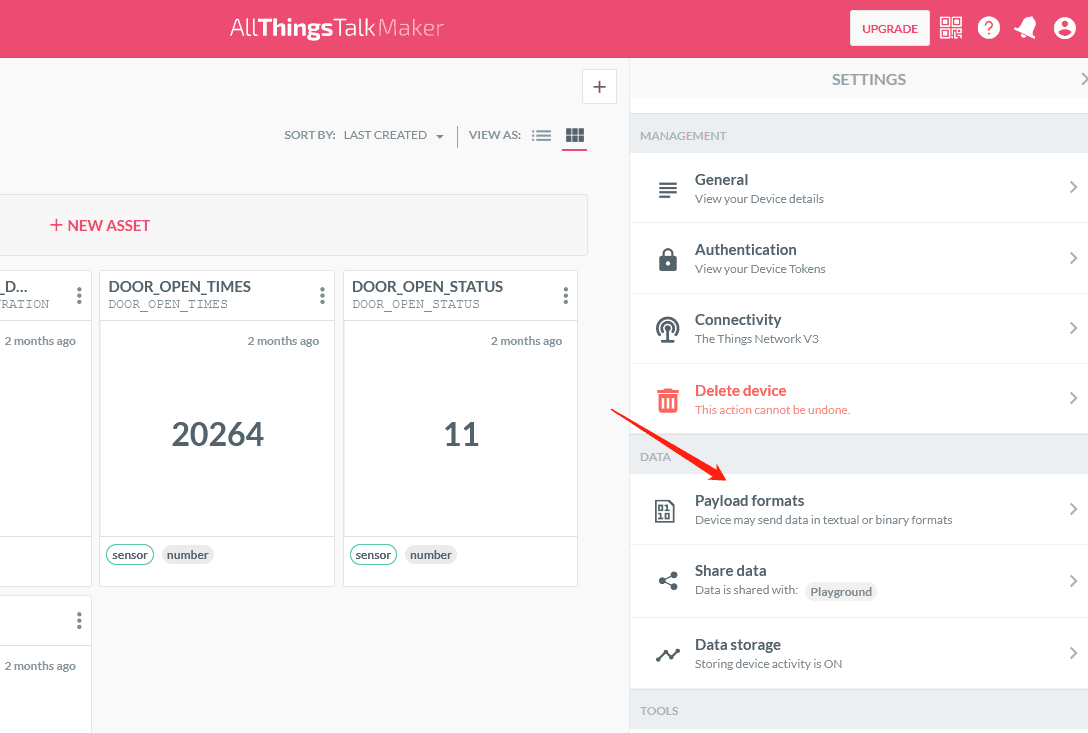
Task: Click the UPGRADE button
Action: 890,28
